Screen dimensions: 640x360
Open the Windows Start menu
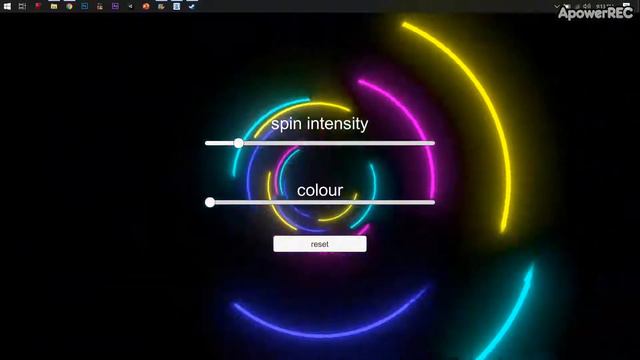pos(7,6)
